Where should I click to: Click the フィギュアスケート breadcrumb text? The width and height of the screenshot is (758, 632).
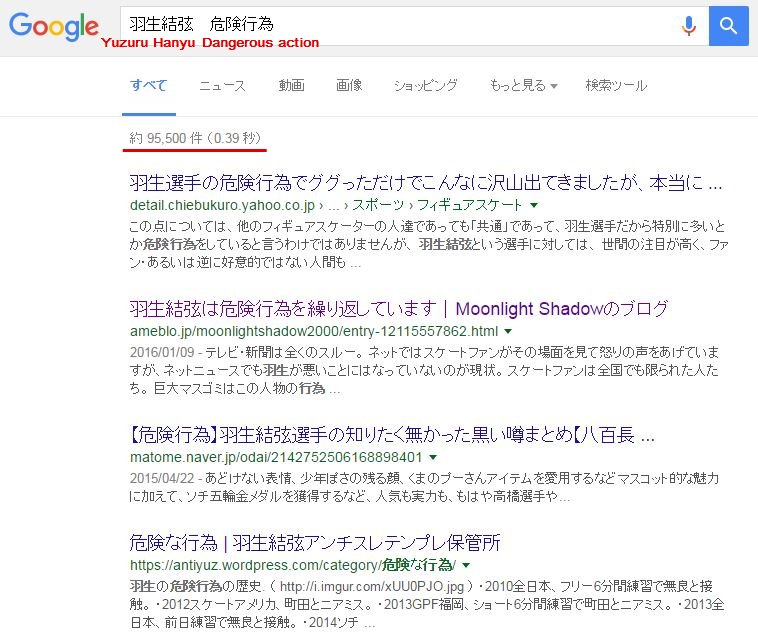click(469, 205)
